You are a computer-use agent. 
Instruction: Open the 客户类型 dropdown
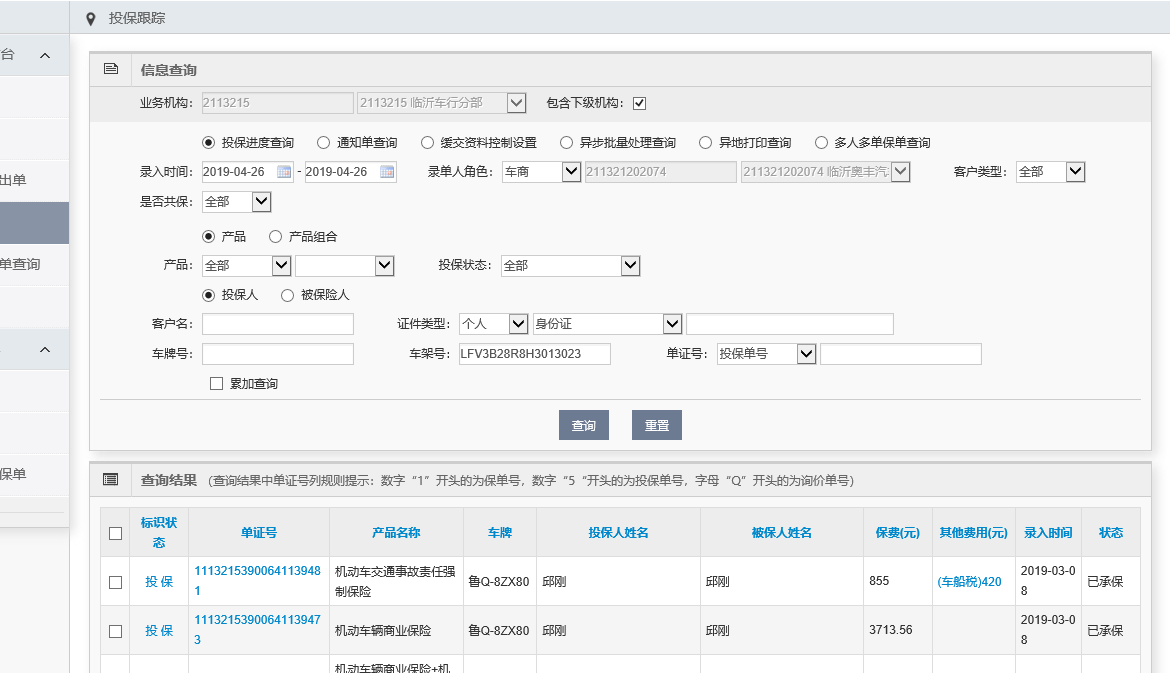tap(1075, 172)
